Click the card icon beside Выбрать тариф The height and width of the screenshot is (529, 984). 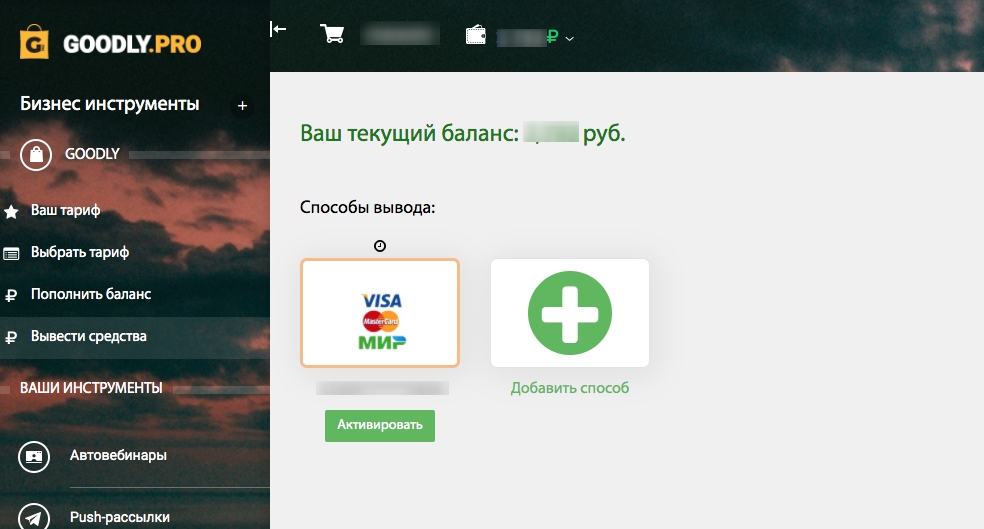[x=11, y=254]
